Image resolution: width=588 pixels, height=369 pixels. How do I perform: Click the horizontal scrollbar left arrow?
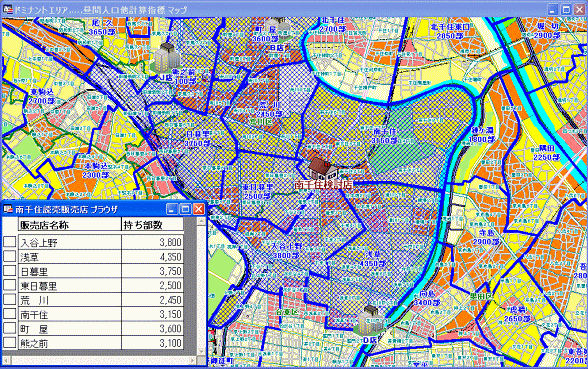pyautogui.click(x=6, y=361)
